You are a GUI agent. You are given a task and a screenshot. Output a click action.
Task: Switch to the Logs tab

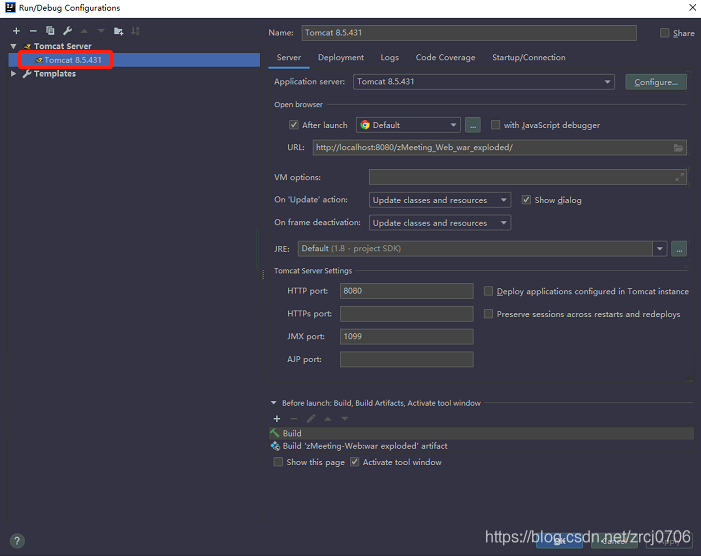(389, 58)
